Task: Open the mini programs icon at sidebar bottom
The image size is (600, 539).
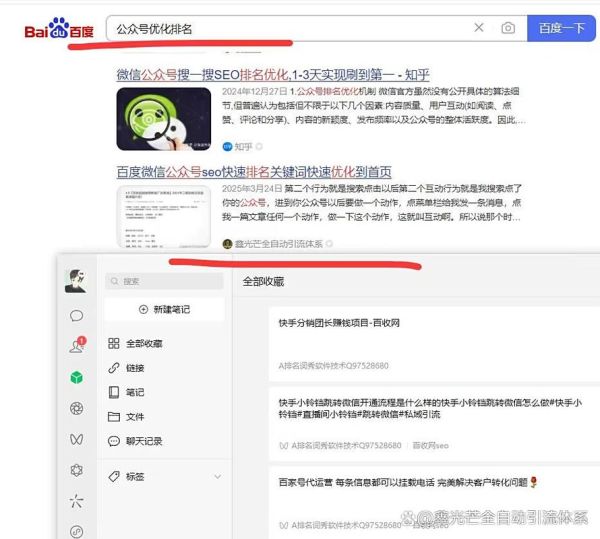Action: pos(77,531)
